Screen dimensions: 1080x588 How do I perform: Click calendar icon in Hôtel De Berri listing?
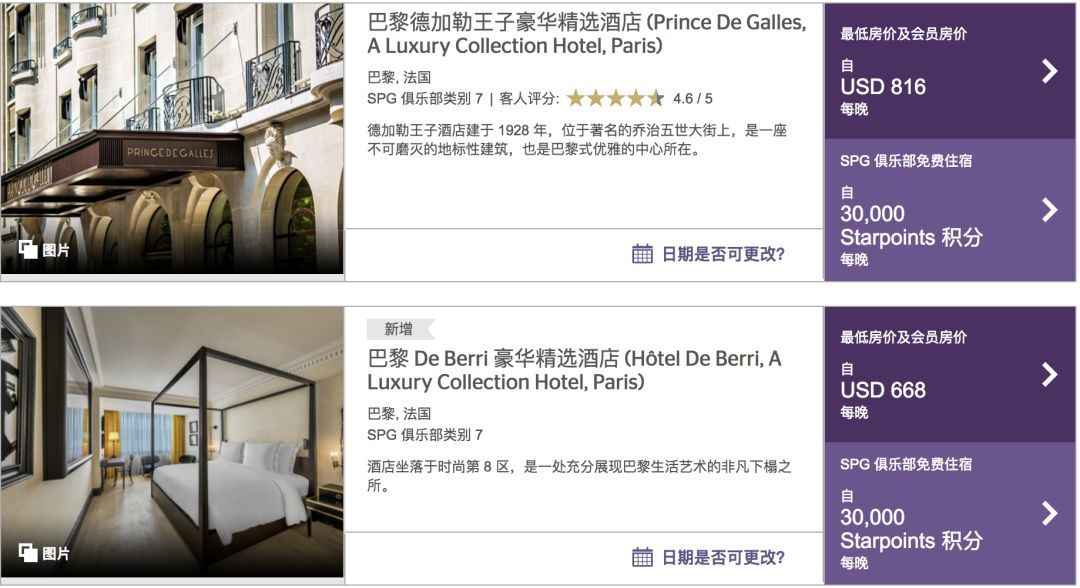coord(642,557)
